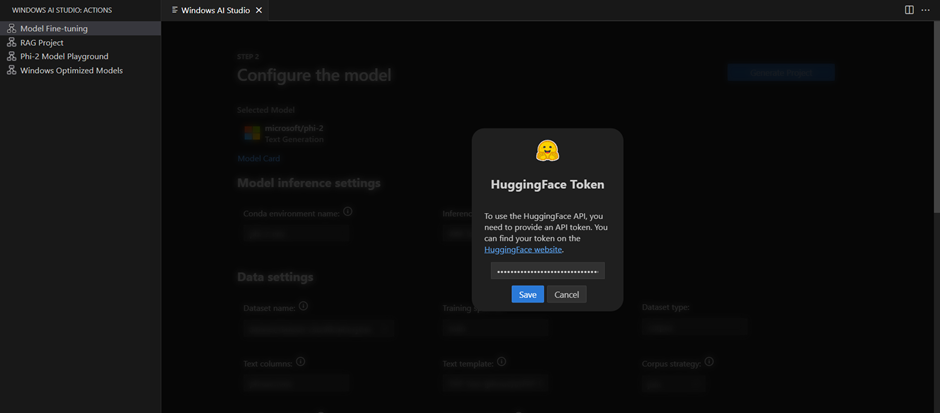Click the 'microsoft/phi-2' model name

pyautogui.click(x=294, y=128)
